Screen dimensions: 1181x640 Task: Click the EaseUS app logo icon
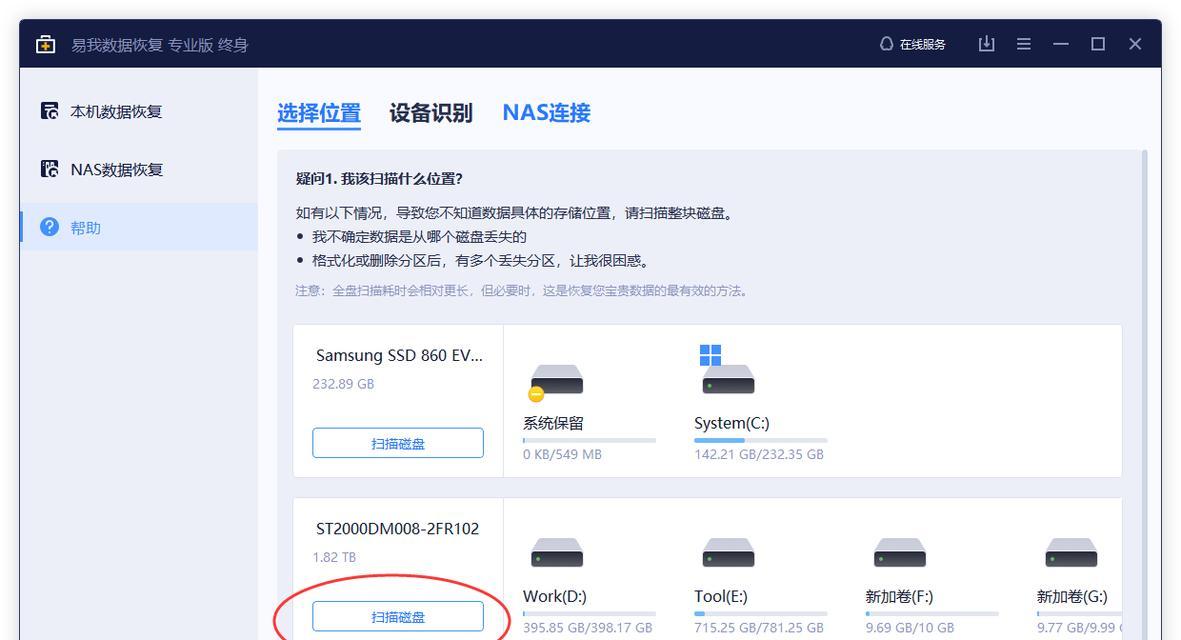pyautogui.click(x=46, y=44)
